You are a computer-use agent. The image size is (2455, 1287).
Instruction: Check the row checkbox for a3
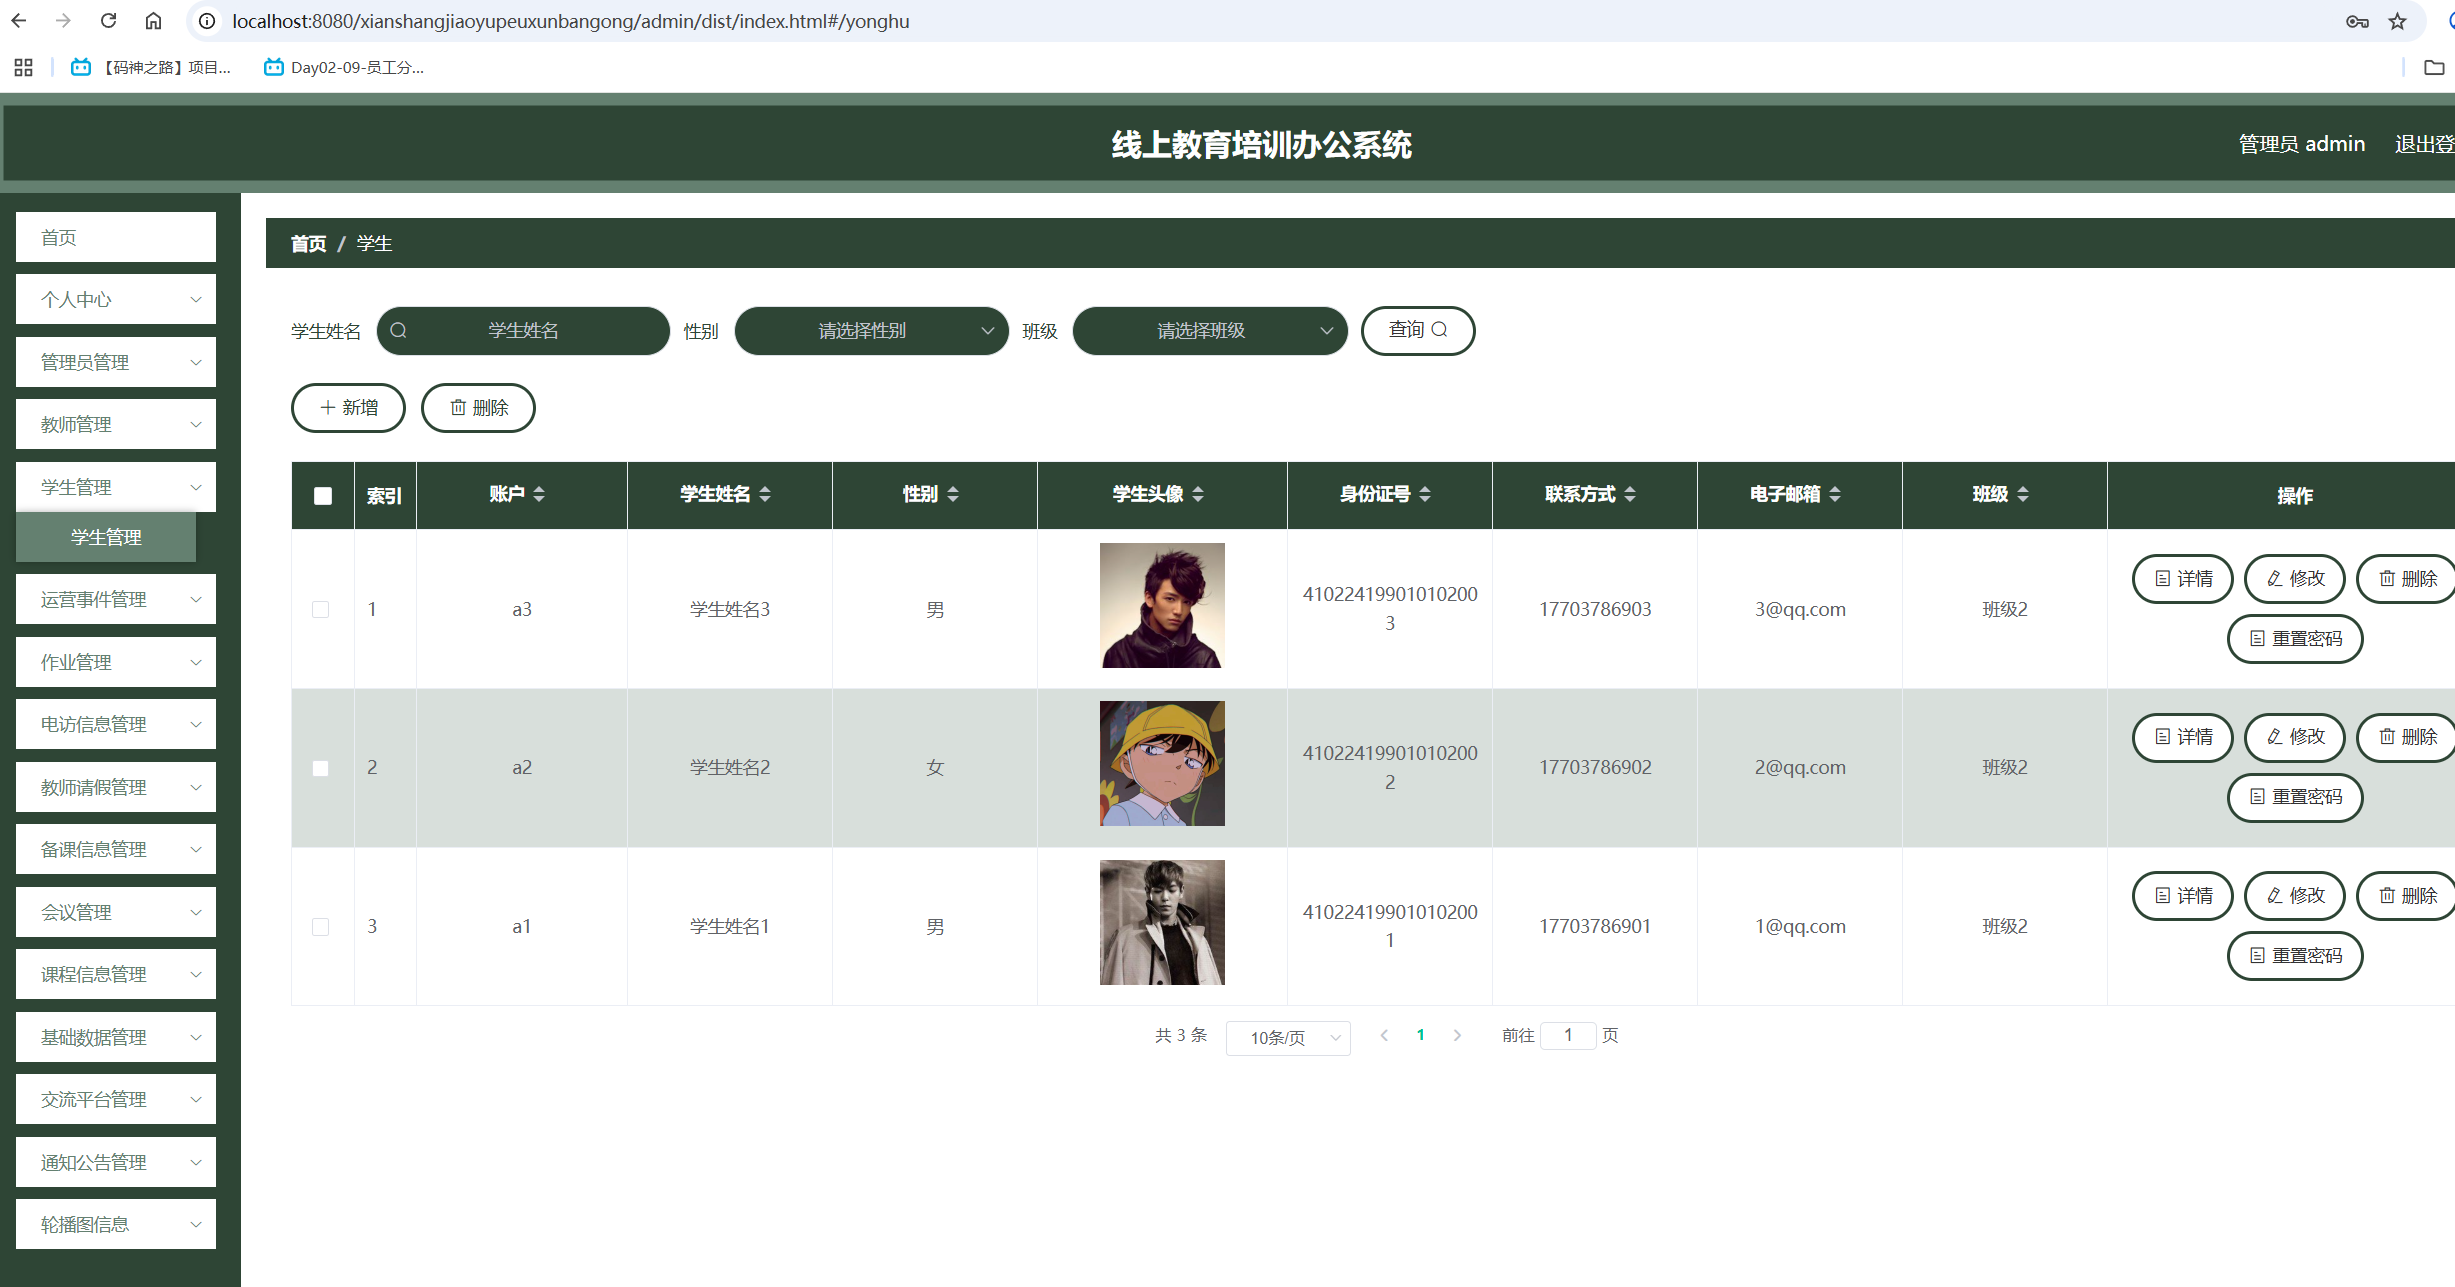click(320, 610)
